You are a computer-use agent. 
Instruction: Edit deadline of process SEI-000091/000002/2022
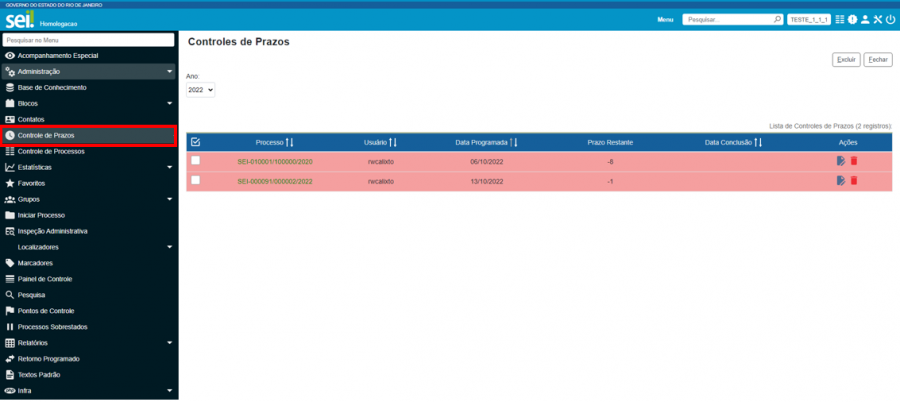841,180
